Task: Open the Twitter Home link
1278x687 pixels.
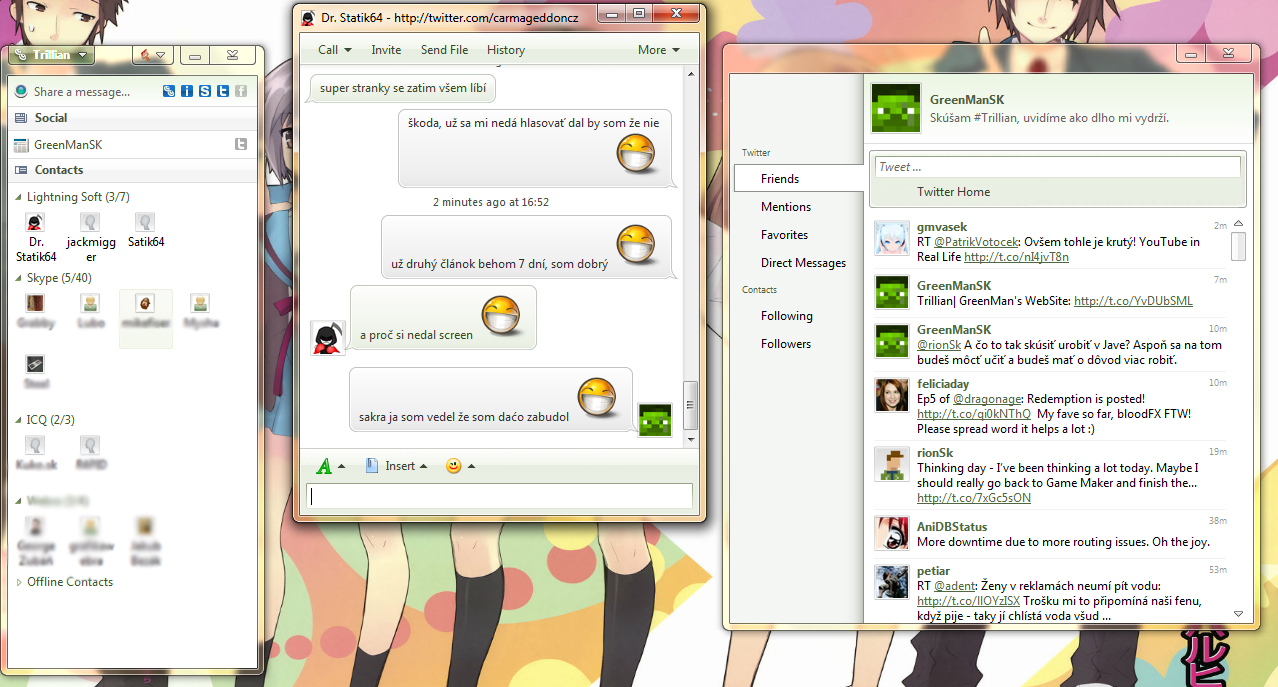Action: [x=954, y=192]
